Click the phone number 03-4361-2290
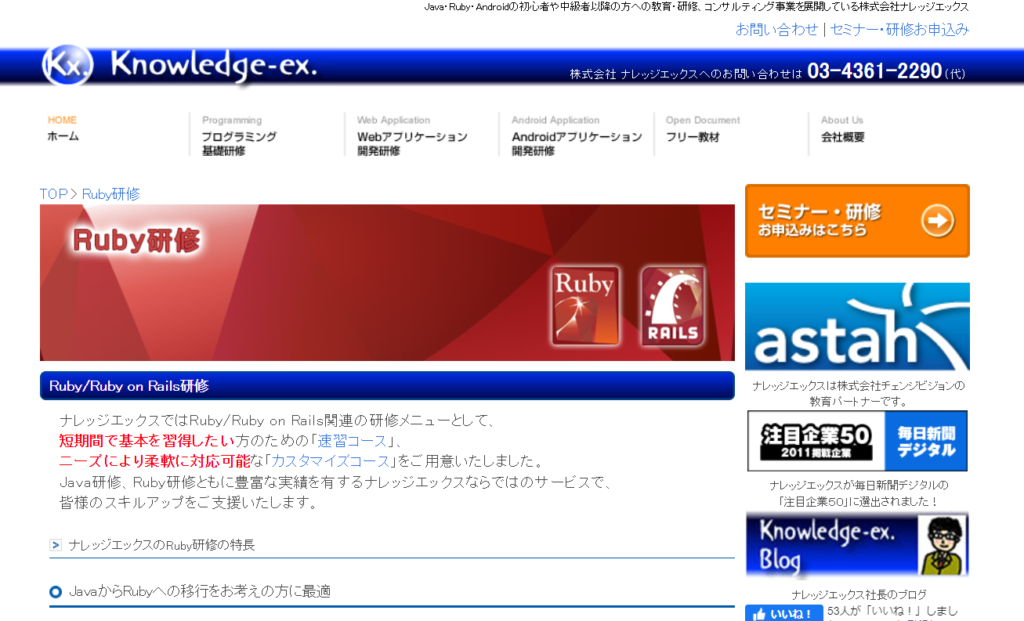The width and height of the screenshot is (1024, 621). 874,71
